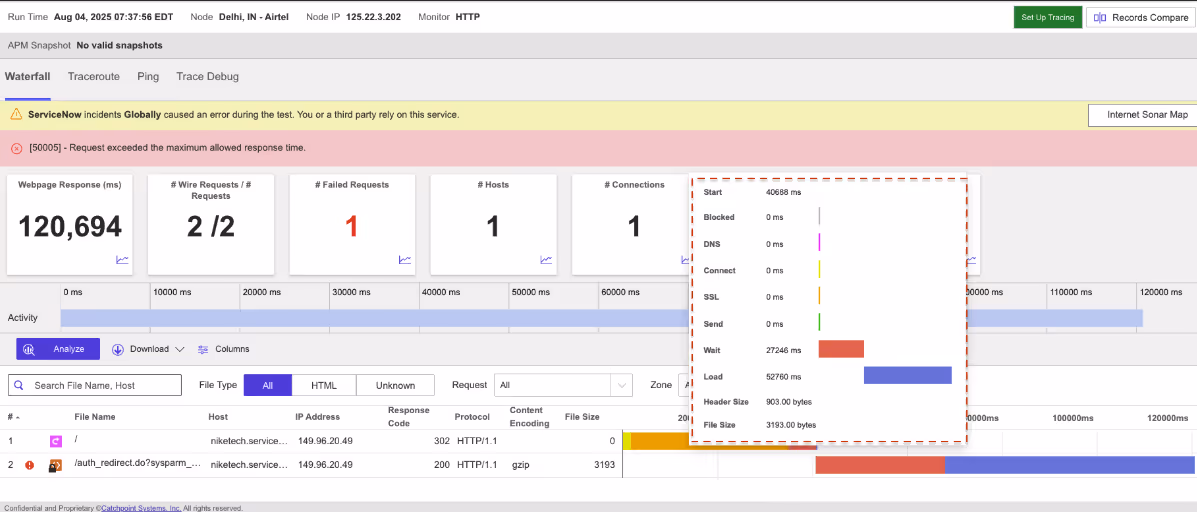Click the magnifier icon in the search box
1197x512 pixels.
pyautogui.click(x=19, y=385)
